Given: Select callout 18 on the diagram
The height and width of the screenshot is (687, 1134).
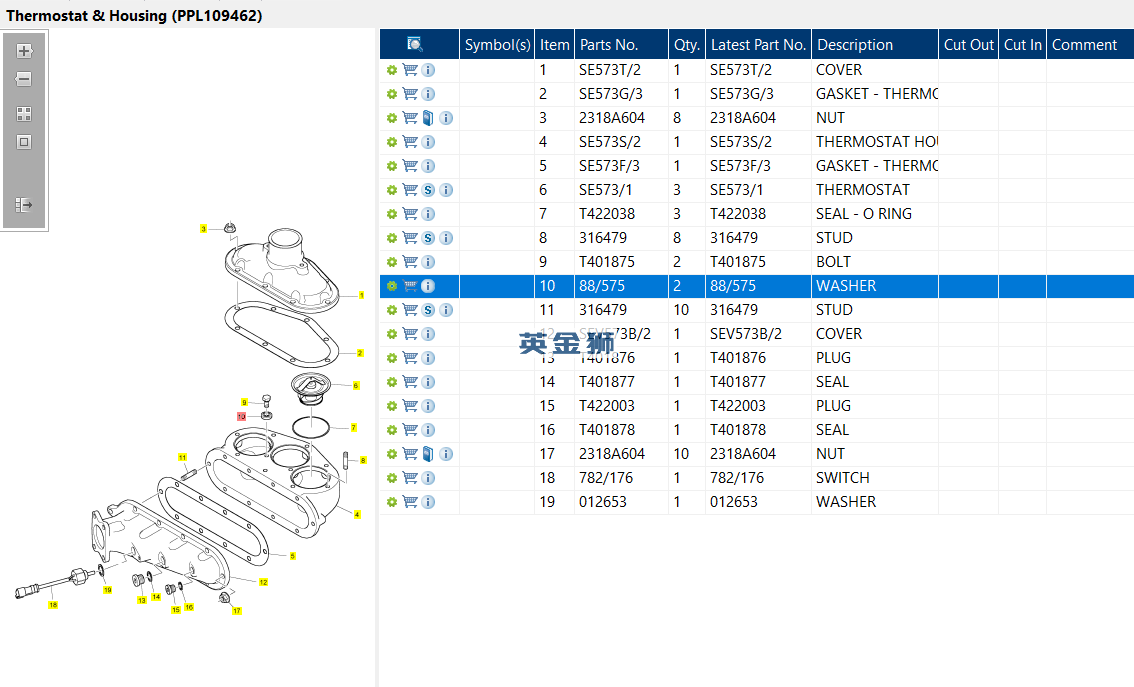Looking at the screenshot, I should (x=53, y=605).
